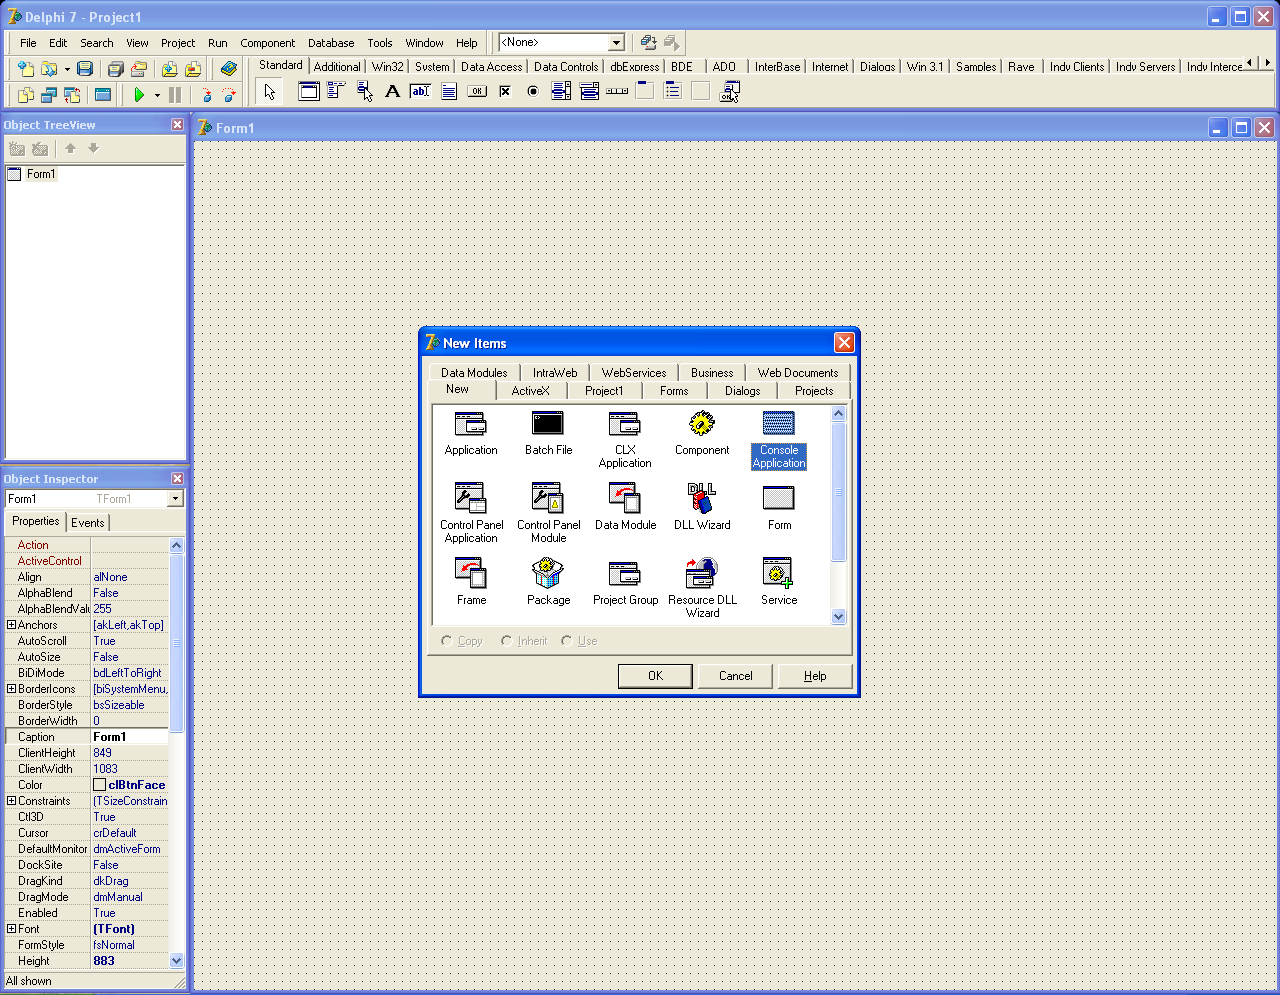1280x995 pixels.
Task: Choose Service item in New Items
Action: point(779,582)
